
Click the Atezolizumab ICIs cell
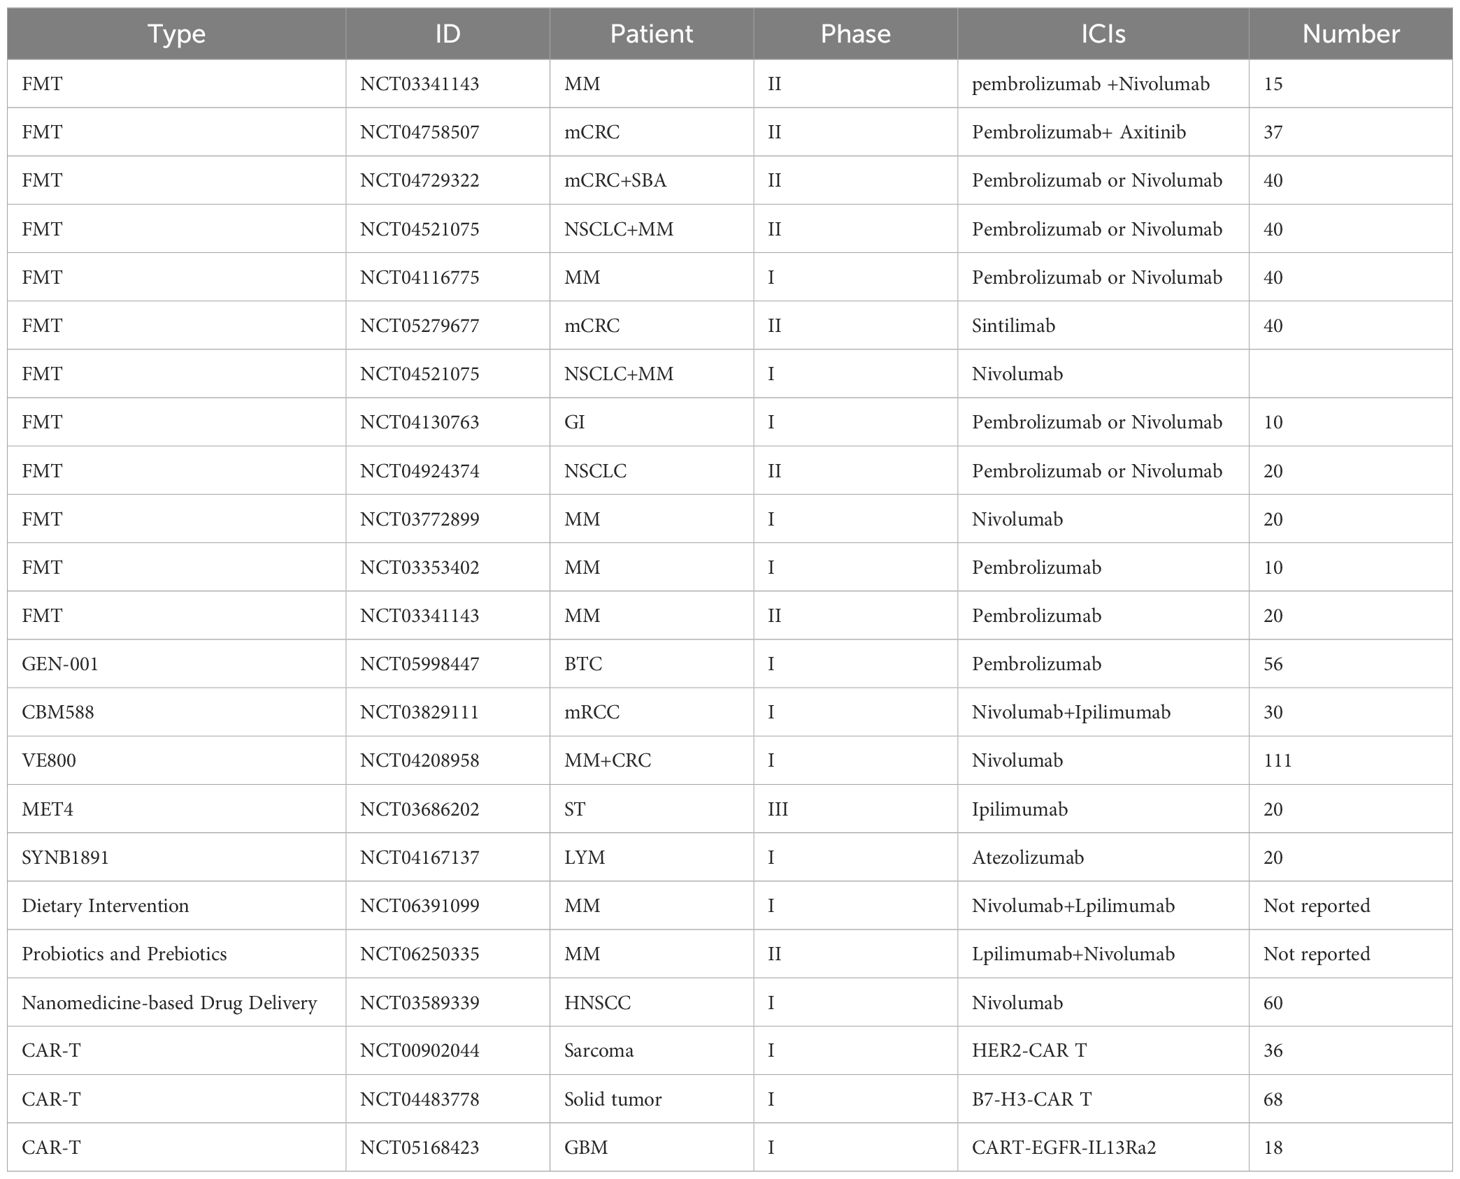[x=1027, y=858]
